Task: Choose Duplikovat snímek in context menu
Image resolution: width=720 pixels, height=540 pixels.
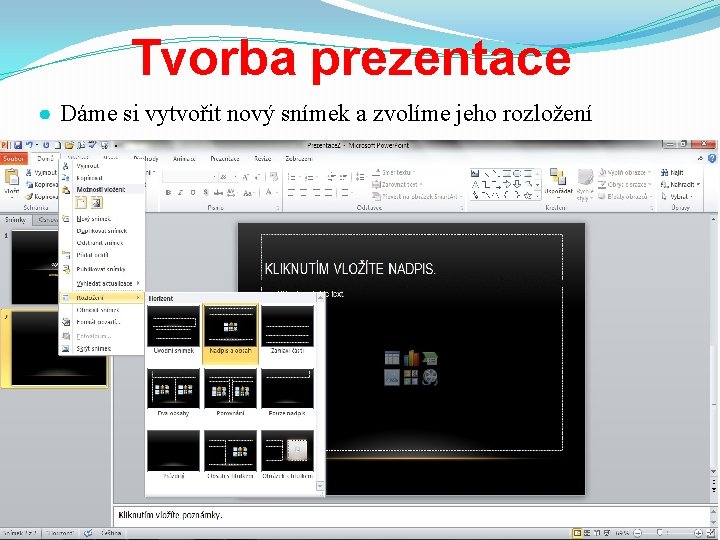Action: point(102,231)
